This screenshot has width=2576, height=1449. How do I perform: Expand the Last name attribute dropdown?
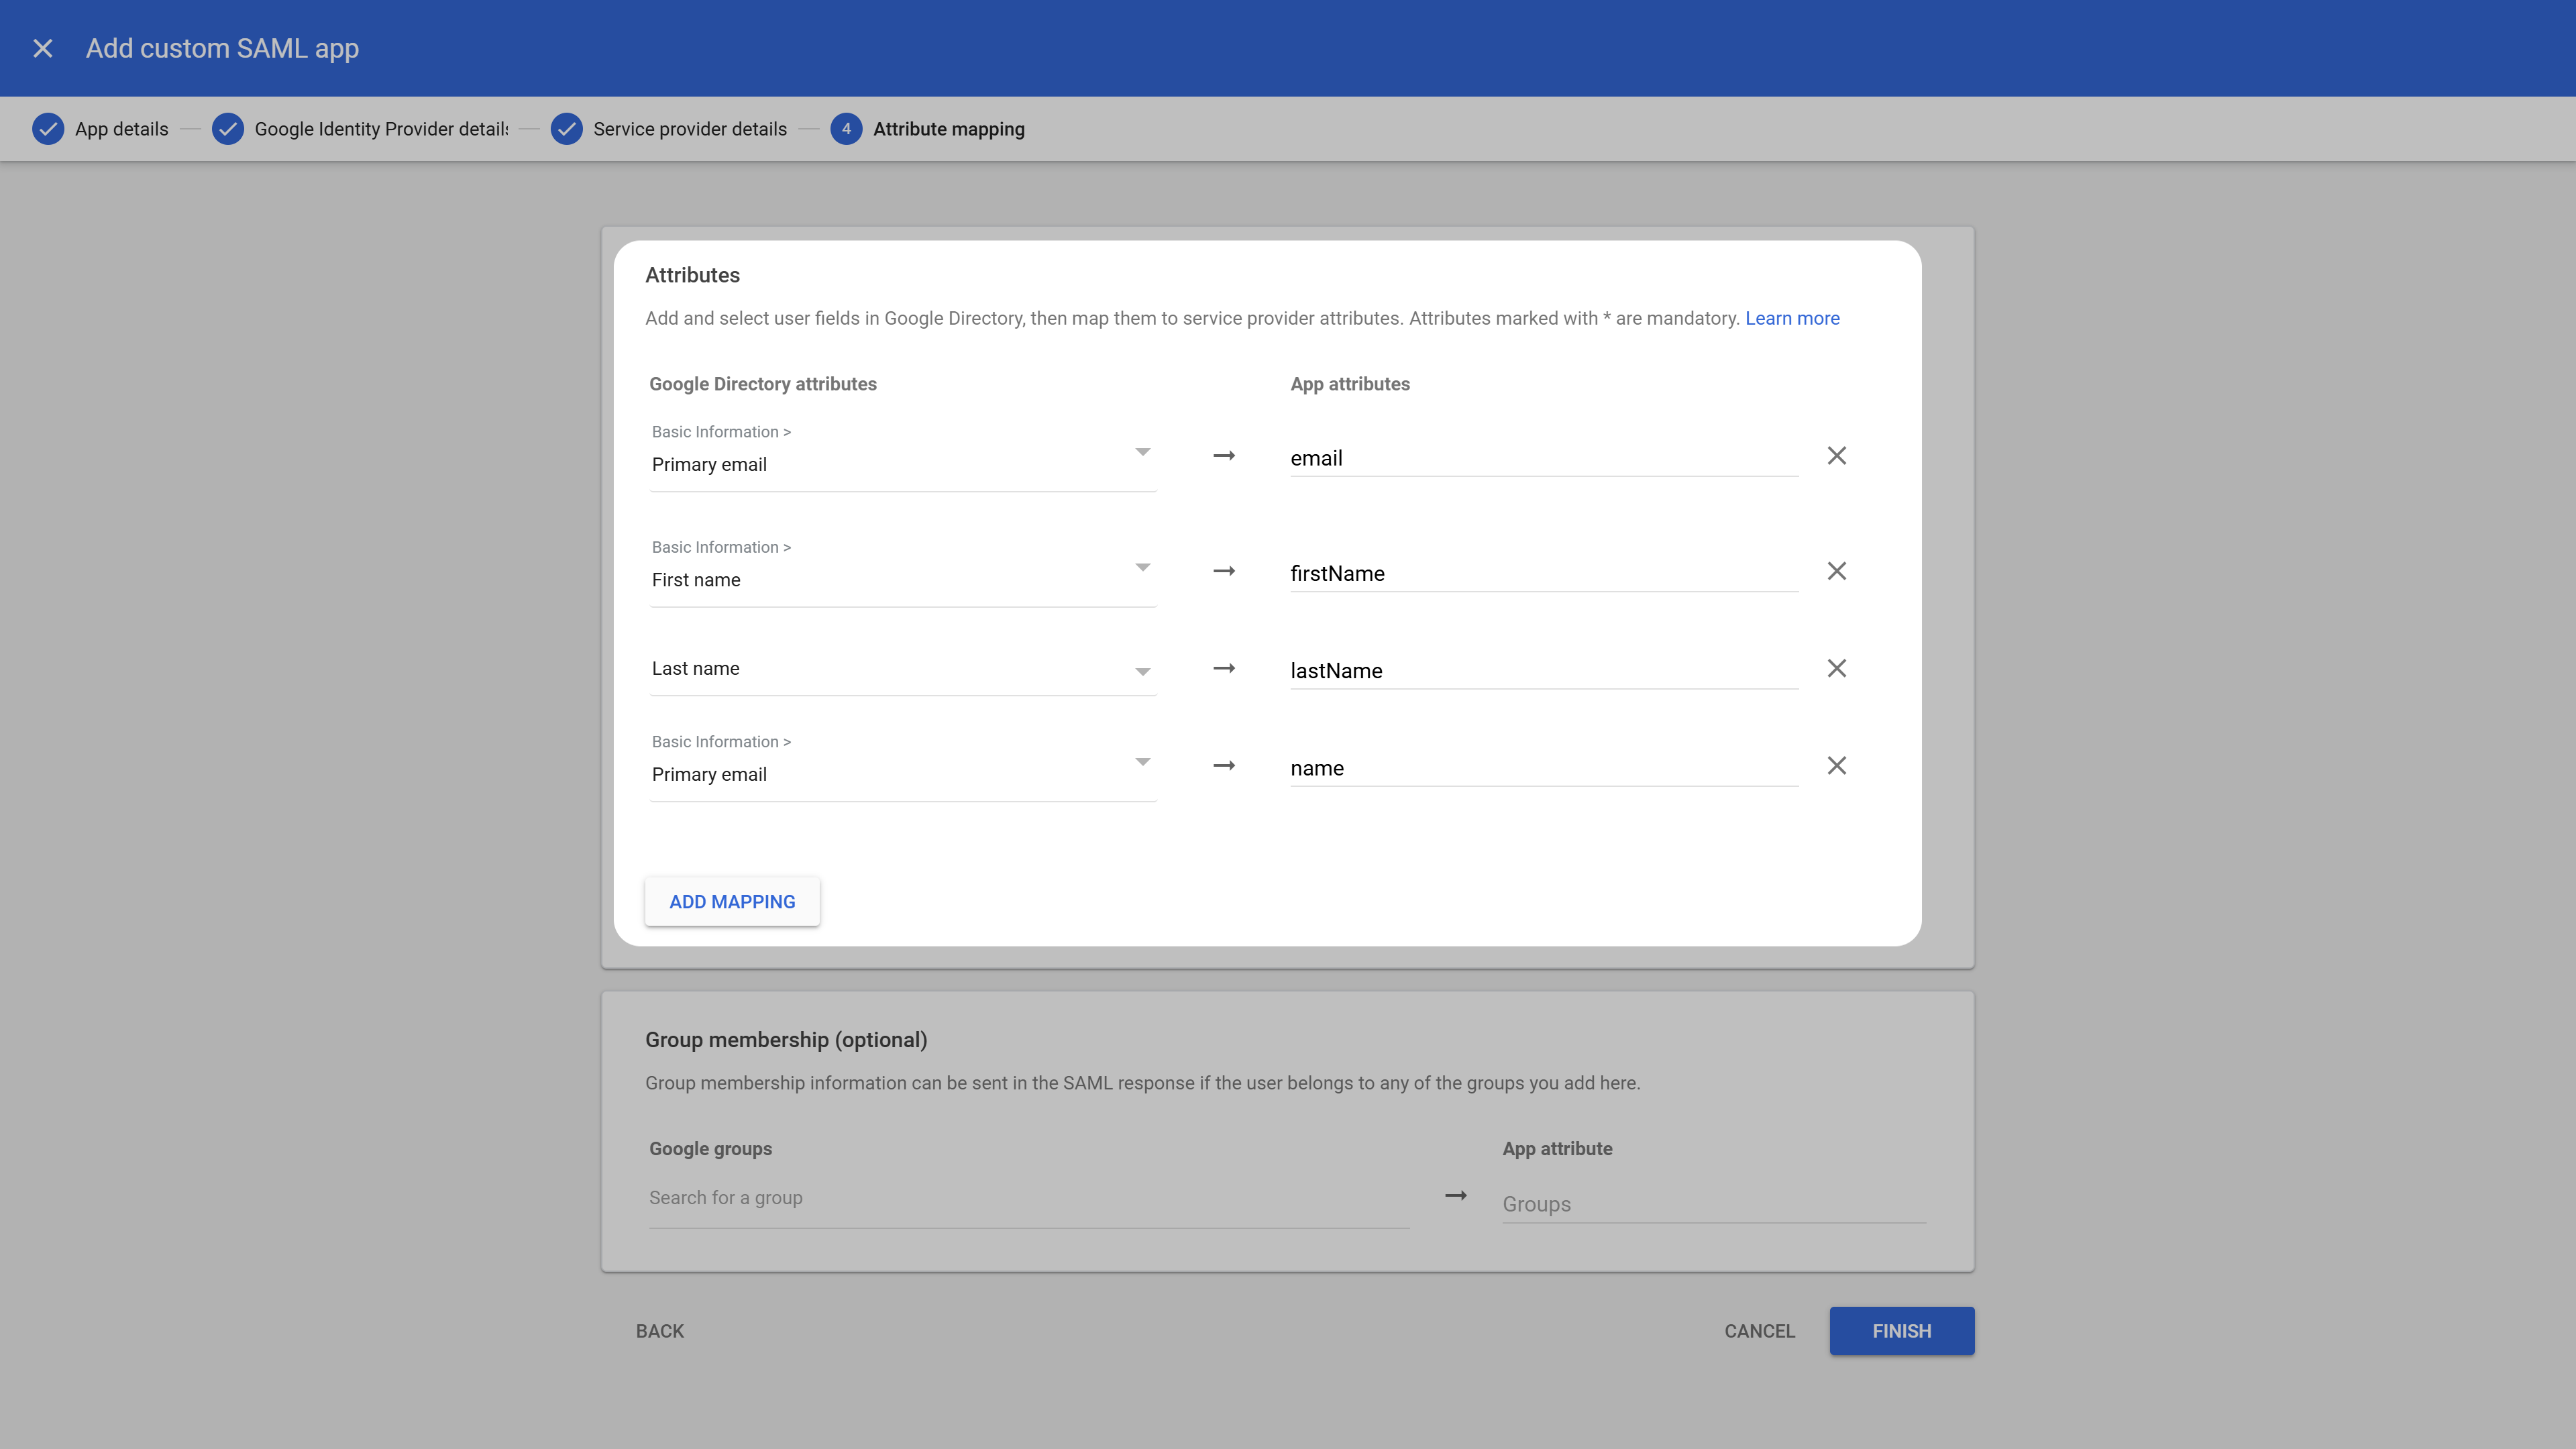point(902,669)
